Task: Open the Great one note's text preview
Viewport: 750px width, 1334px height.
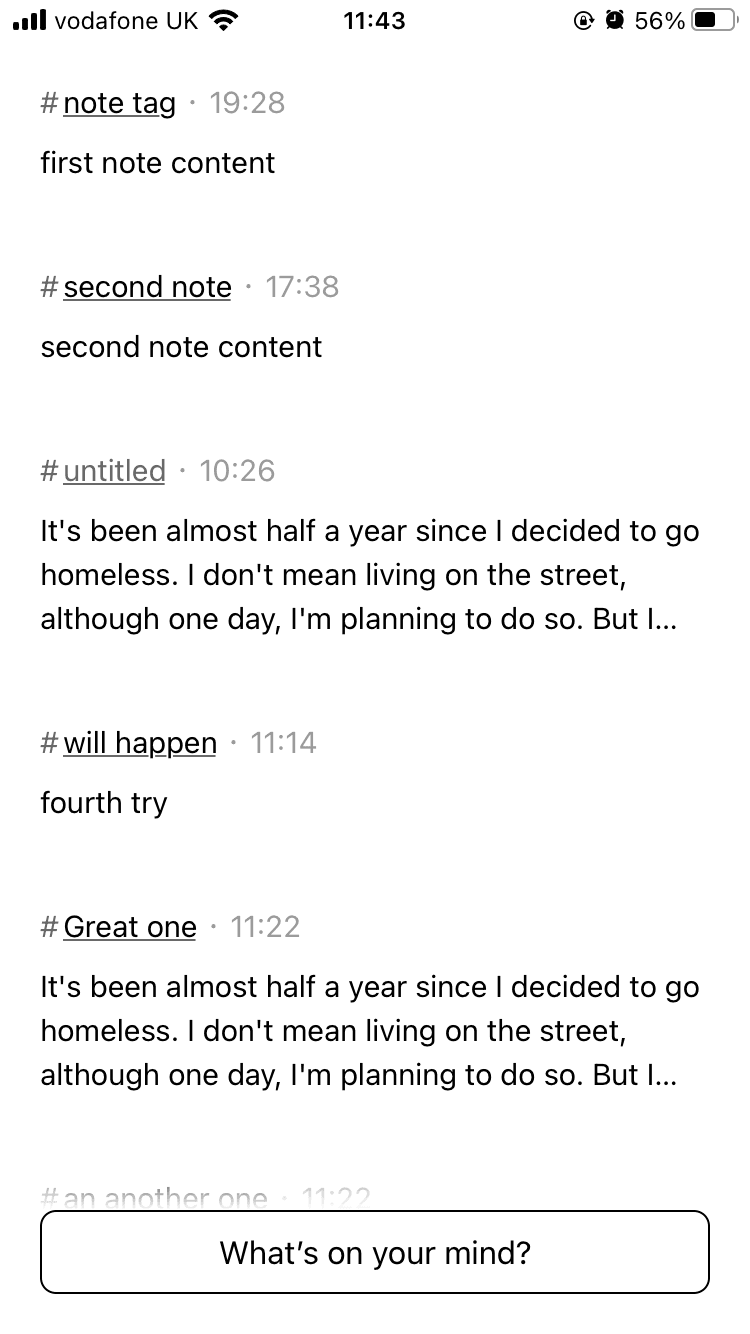Action: click(369, 1031)
